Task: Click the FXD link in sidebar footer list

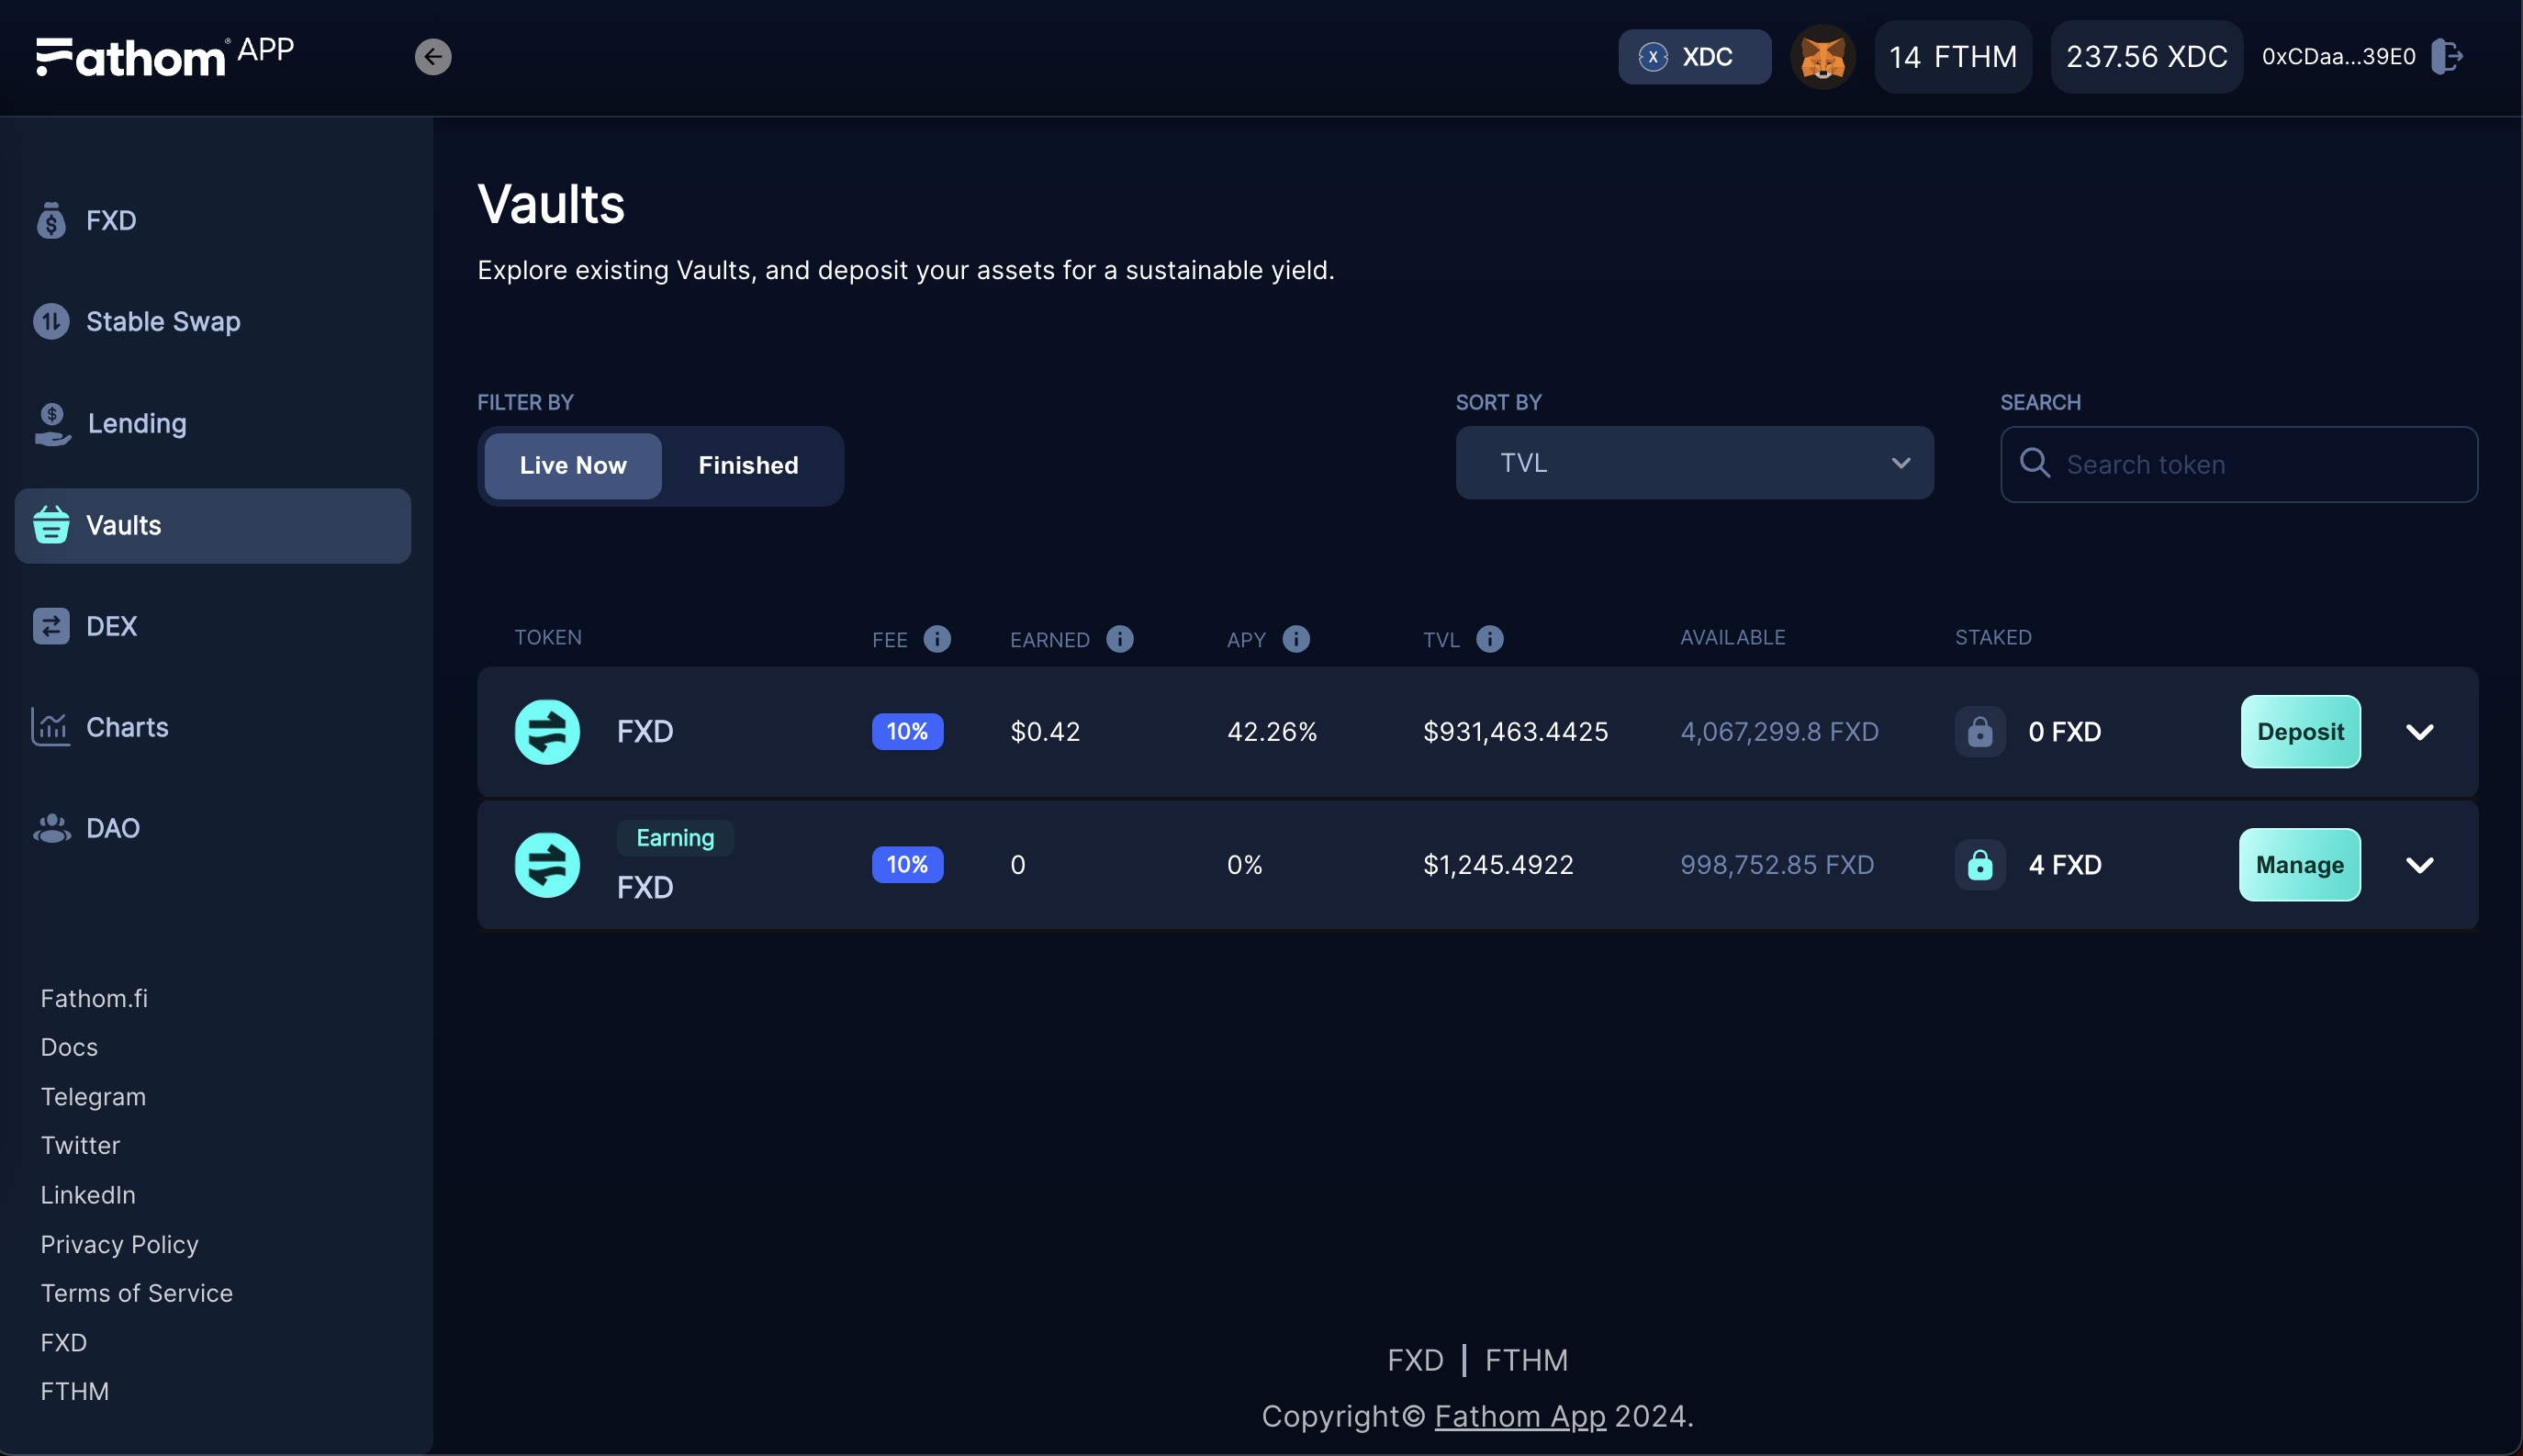Action: 63,1342
